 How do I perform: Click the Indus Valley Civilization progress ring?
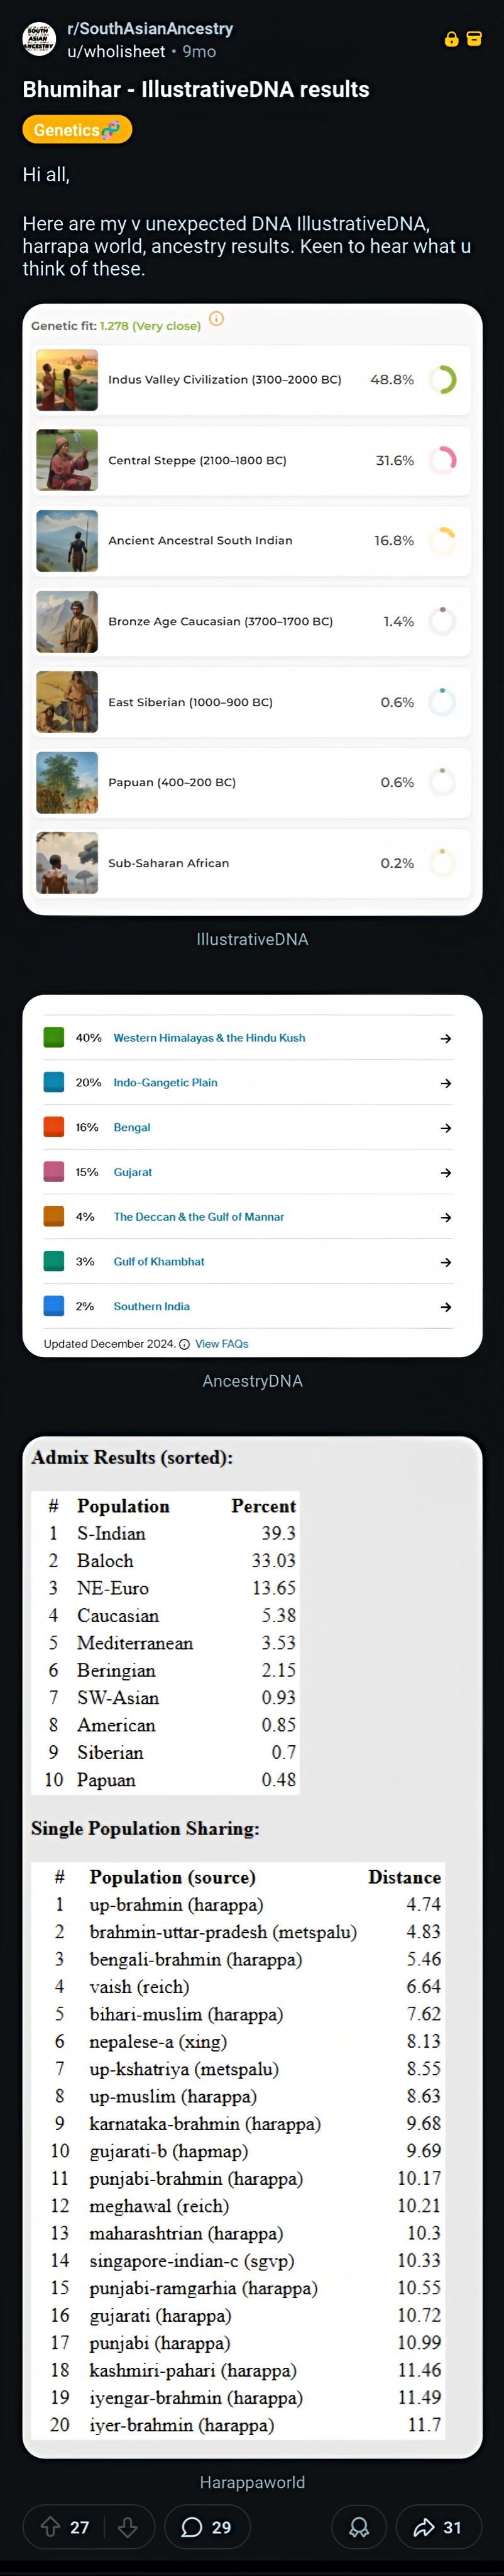click(442, 380)
